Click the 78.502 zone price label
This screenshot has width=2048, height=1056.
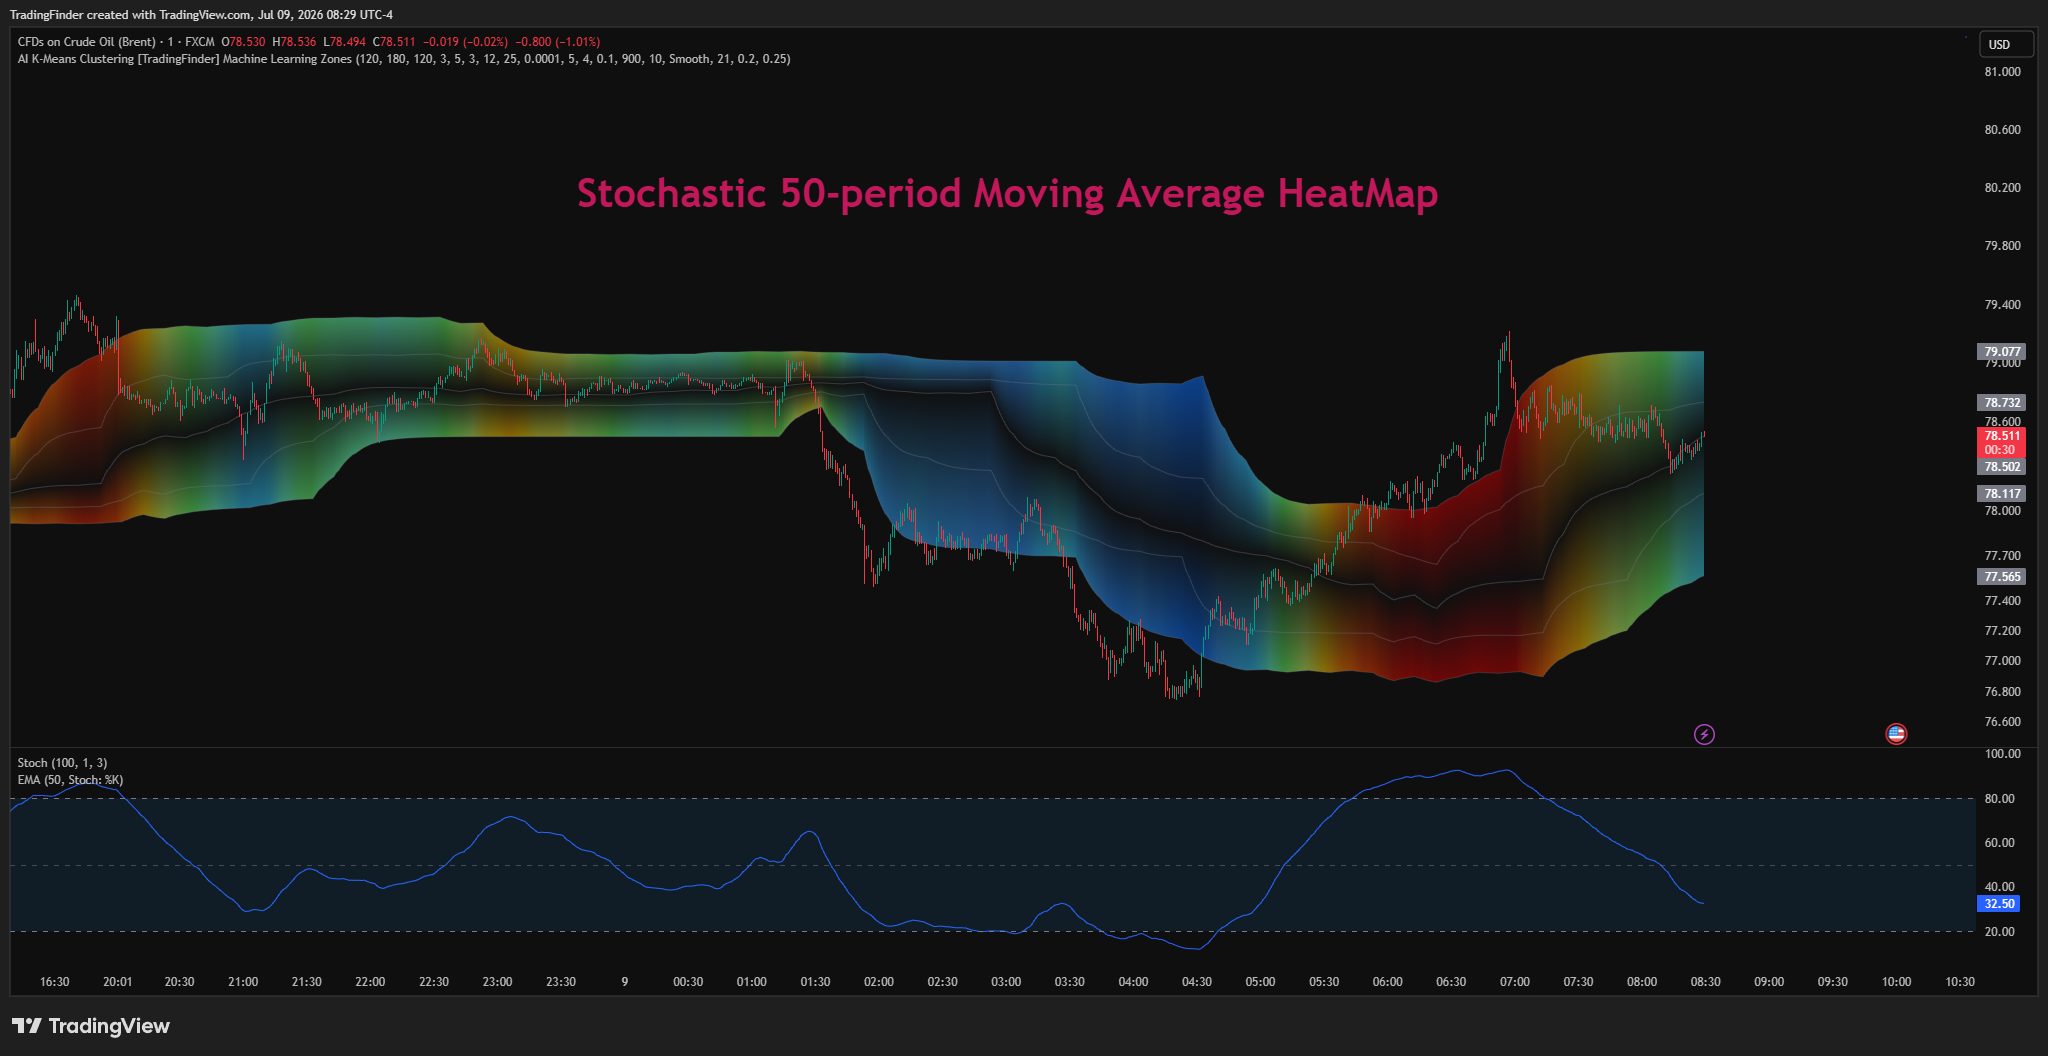pyautogui.click(x=2002, y=467)
